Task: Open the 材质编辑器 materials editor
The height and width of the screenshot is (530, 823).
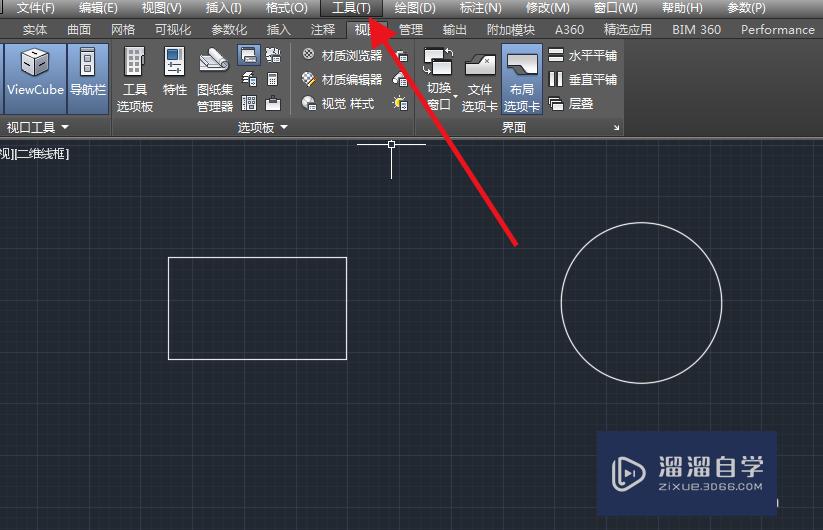Action: coord(342,79)
